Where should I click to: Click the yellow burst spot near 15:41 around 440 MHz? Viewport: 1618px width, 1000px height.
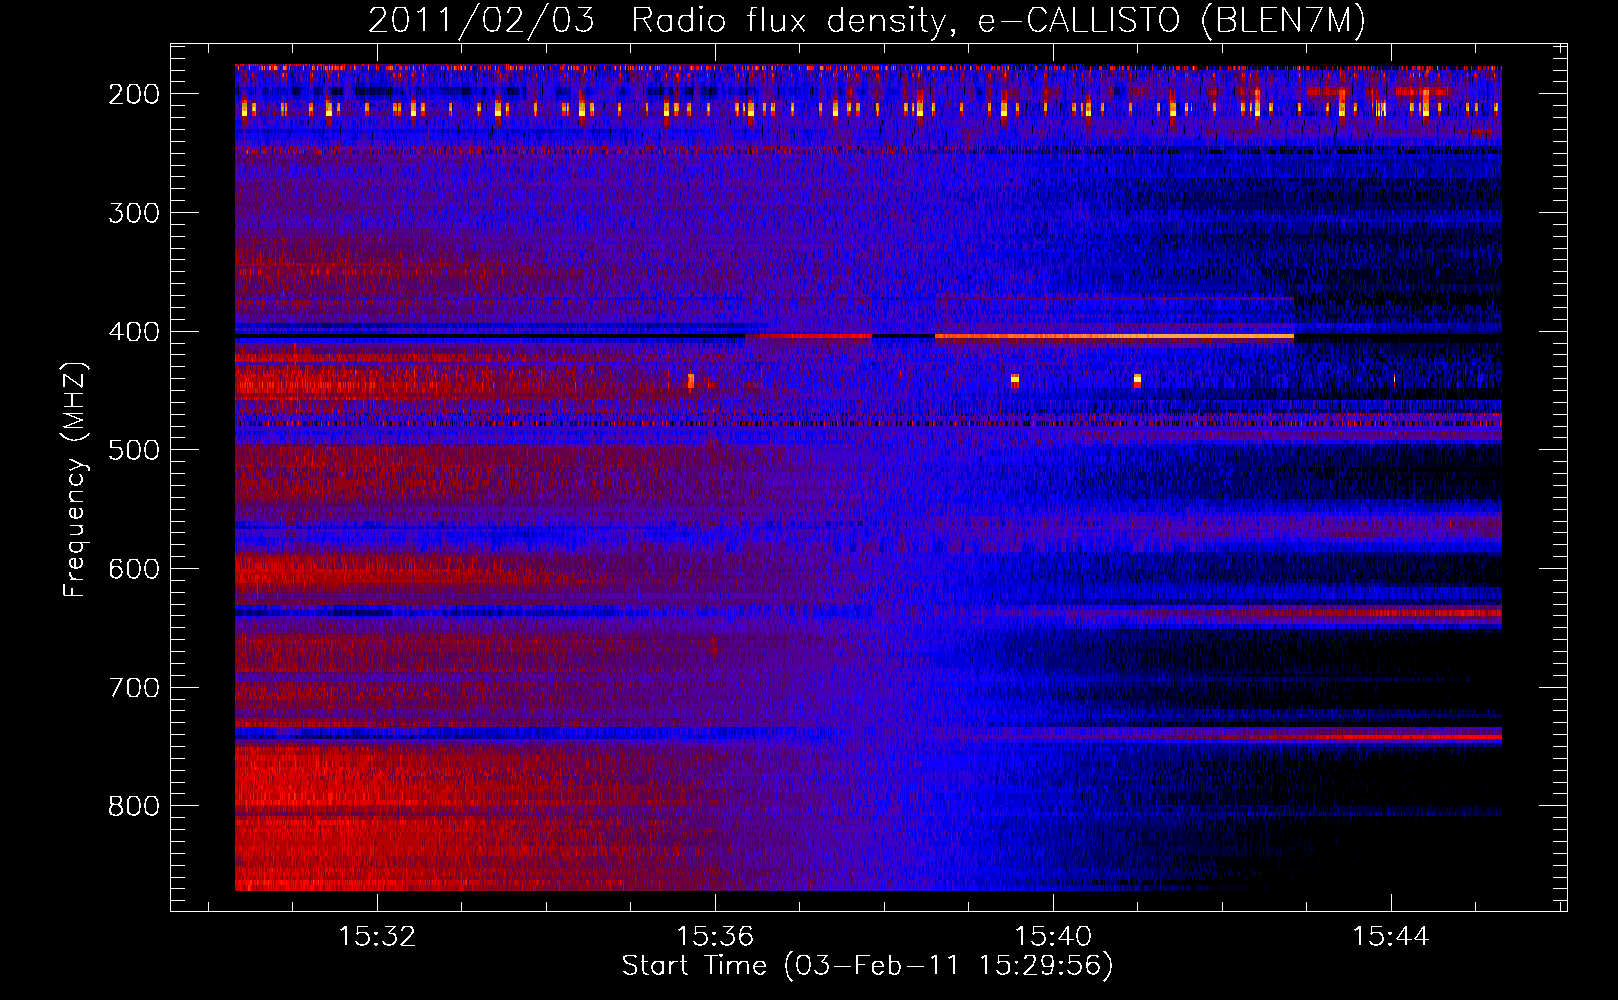point(1137,380)
